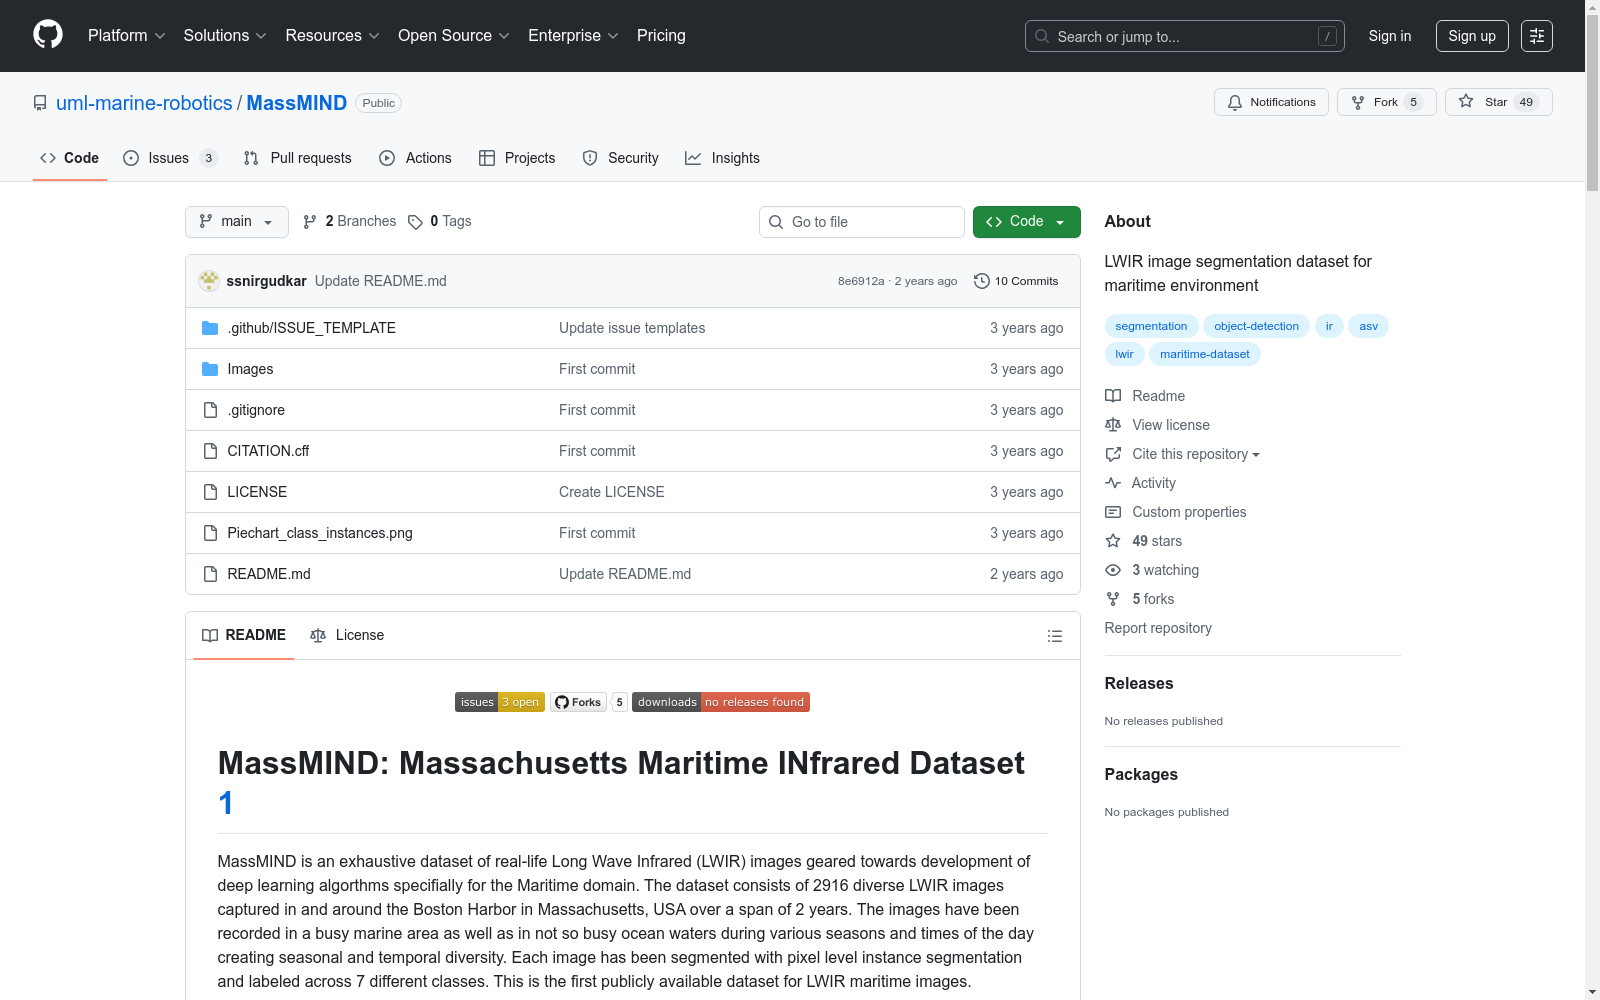Screen dimensions: 1600x1000
Task: Open the GitHub homepage logo
Action: pos(48,35)
